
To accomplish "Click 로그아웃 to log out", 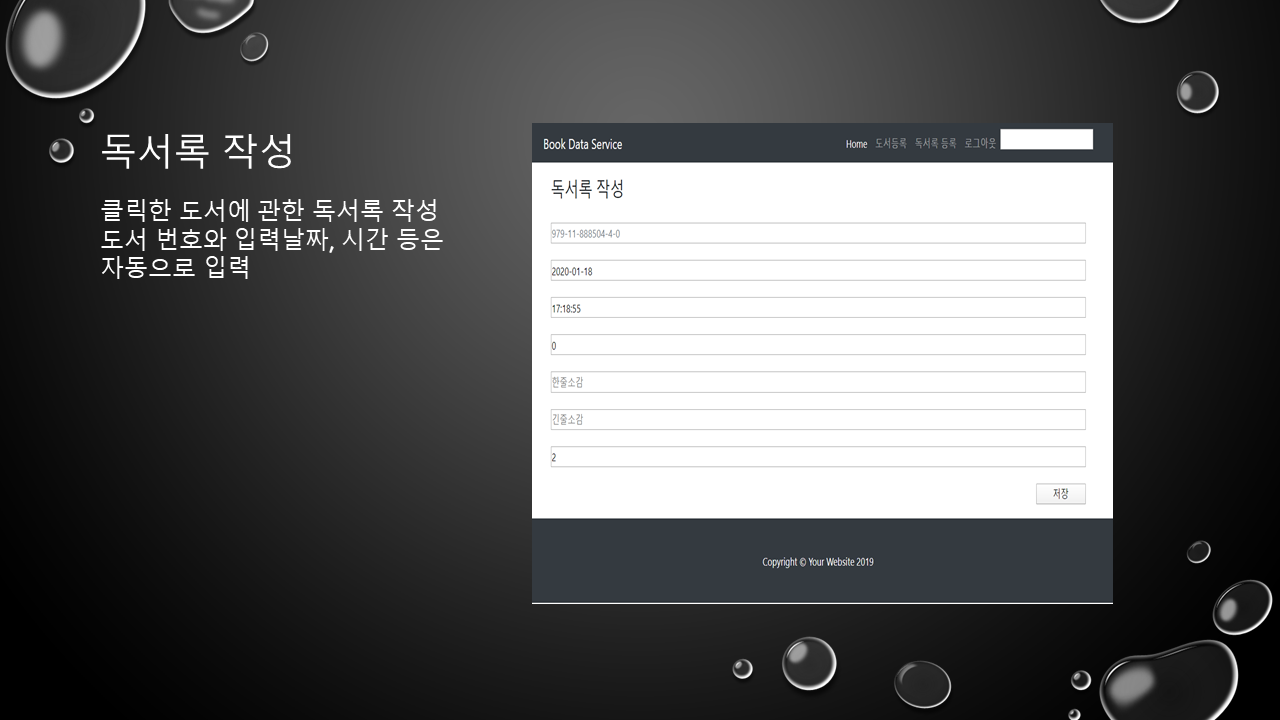I will [x=980, y=144].
